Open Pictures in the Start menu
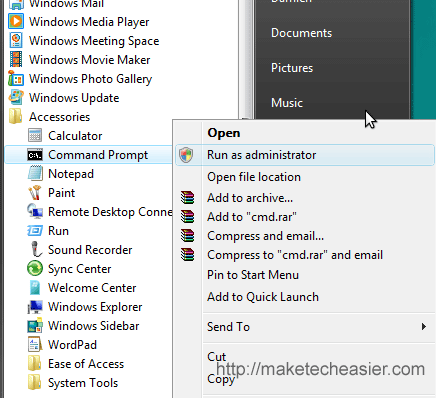 pyautogui.click(x=292, y=68)
